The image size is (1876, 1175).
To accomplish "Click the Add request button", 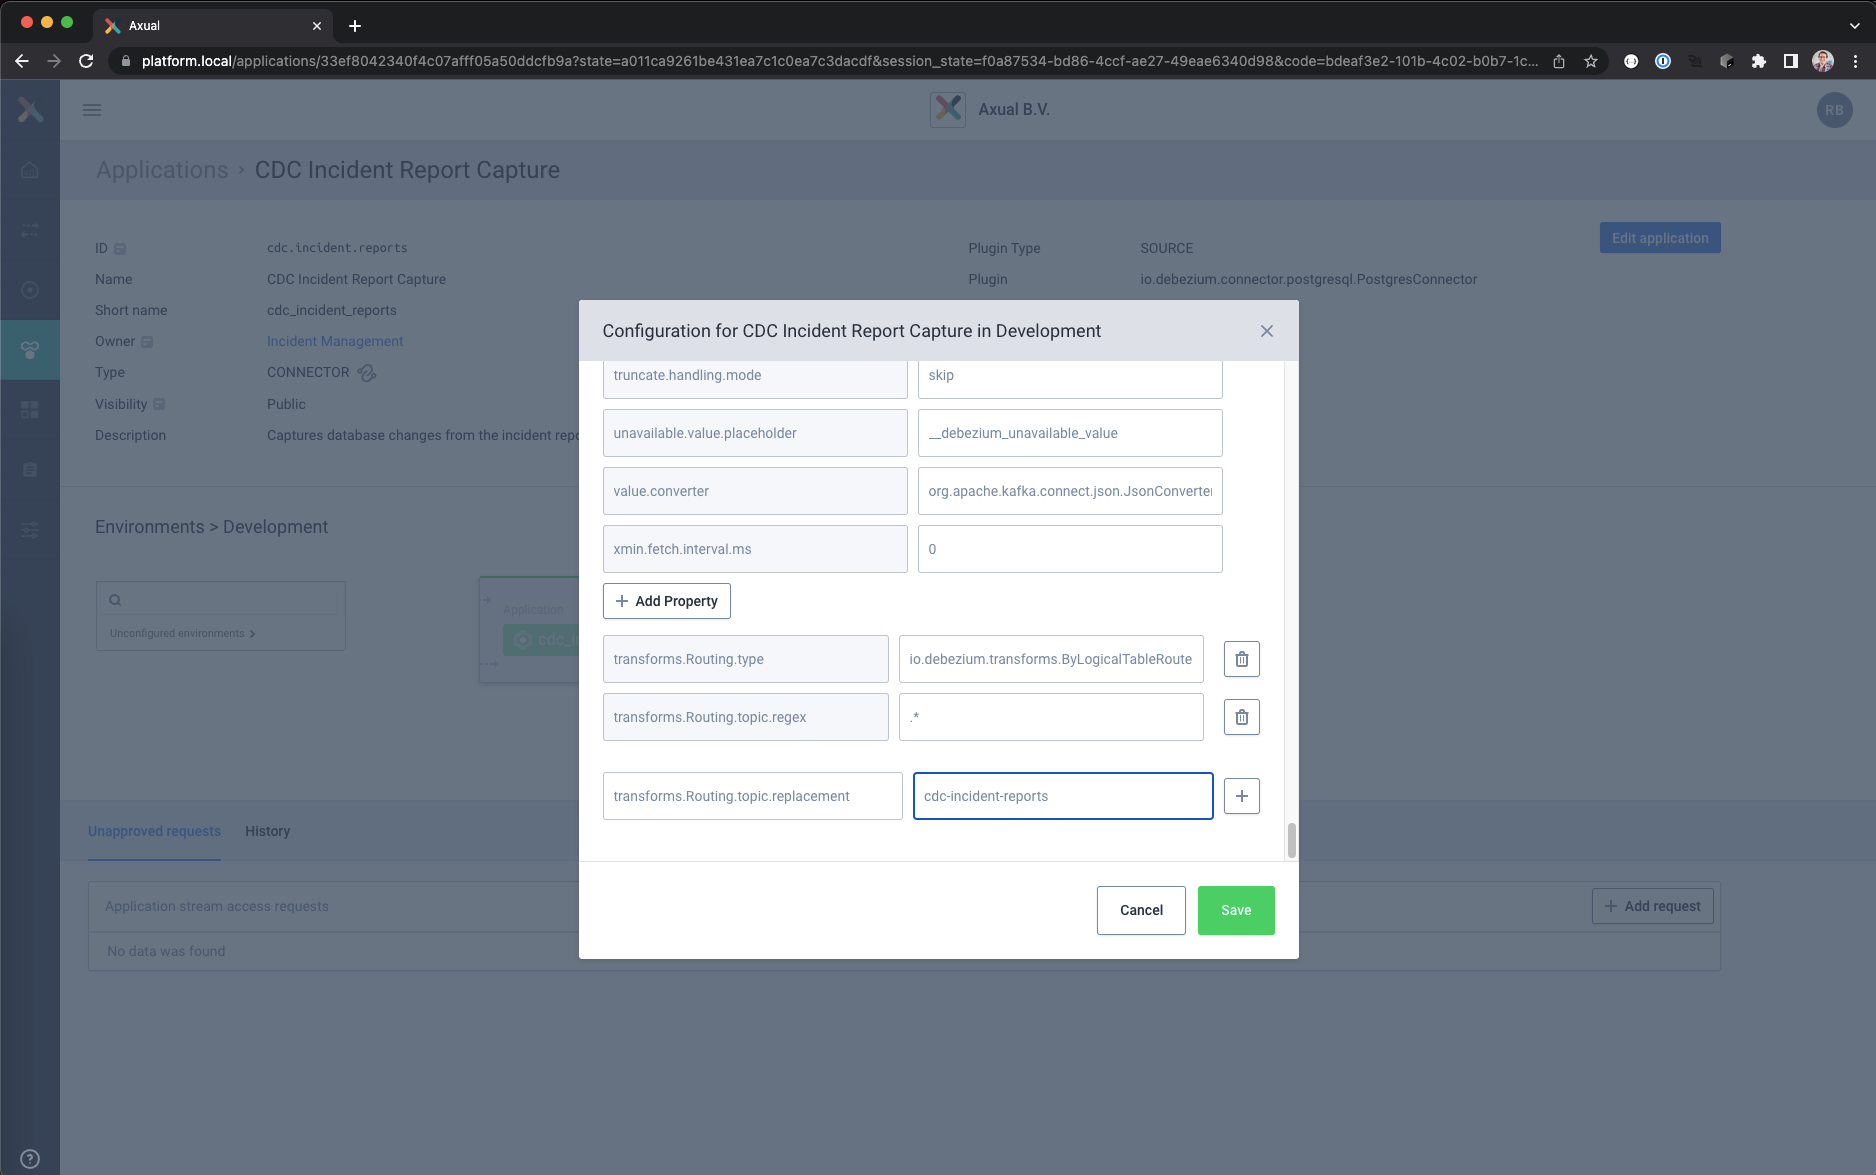I will click(x=1653, y=906).
